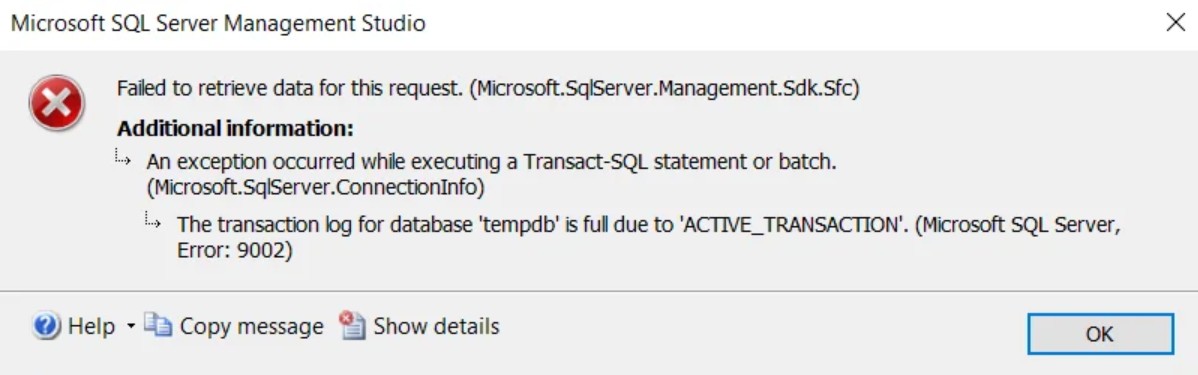The height and width of the screenshot is (375, 1198).
Task: Click the arrow beside 'An exception occurred'
Action: 123,159
